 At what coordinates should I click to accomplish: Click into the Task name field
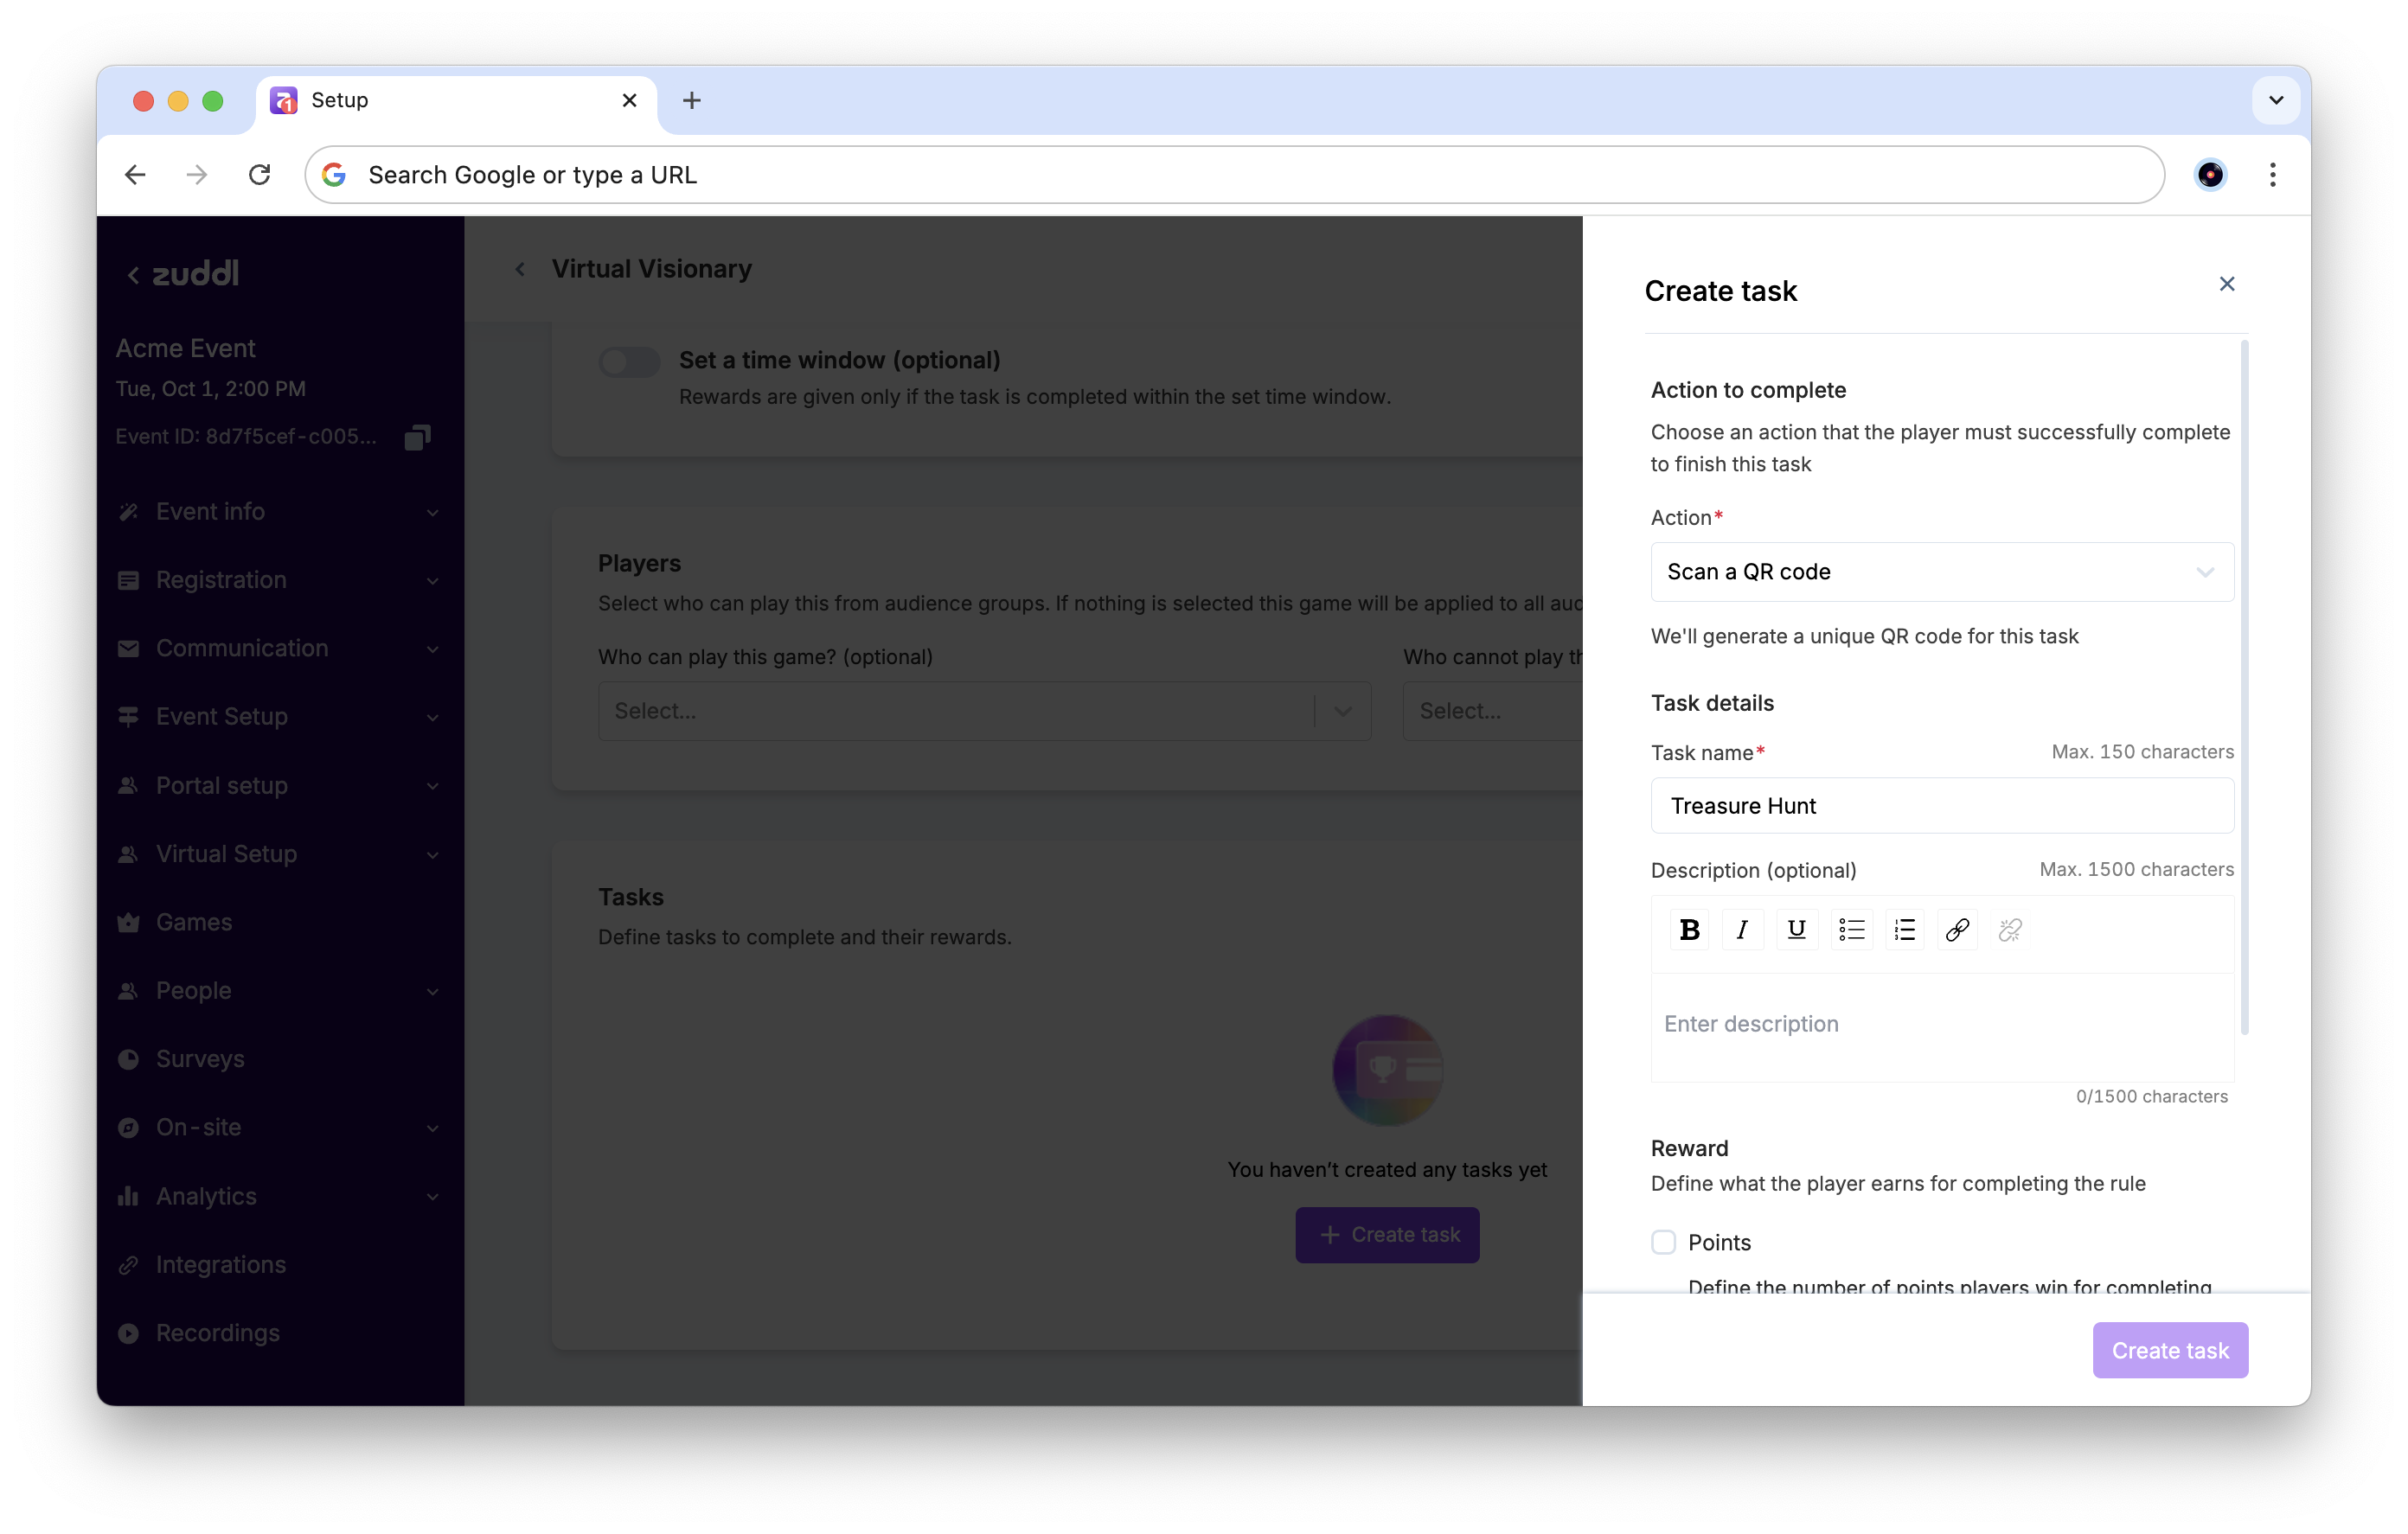(x=1941, y=806)
